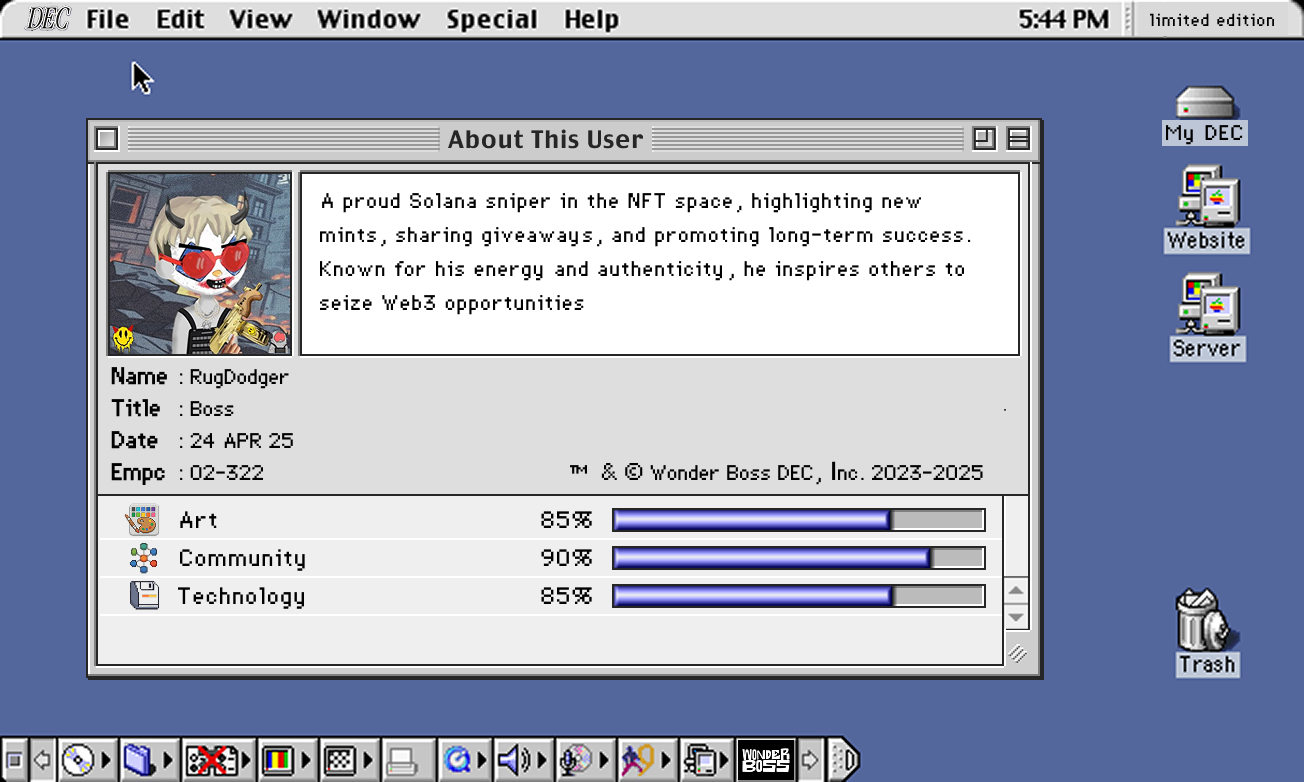Open the View menu
The image size is (1304, 782).
[x=260, y=19]
